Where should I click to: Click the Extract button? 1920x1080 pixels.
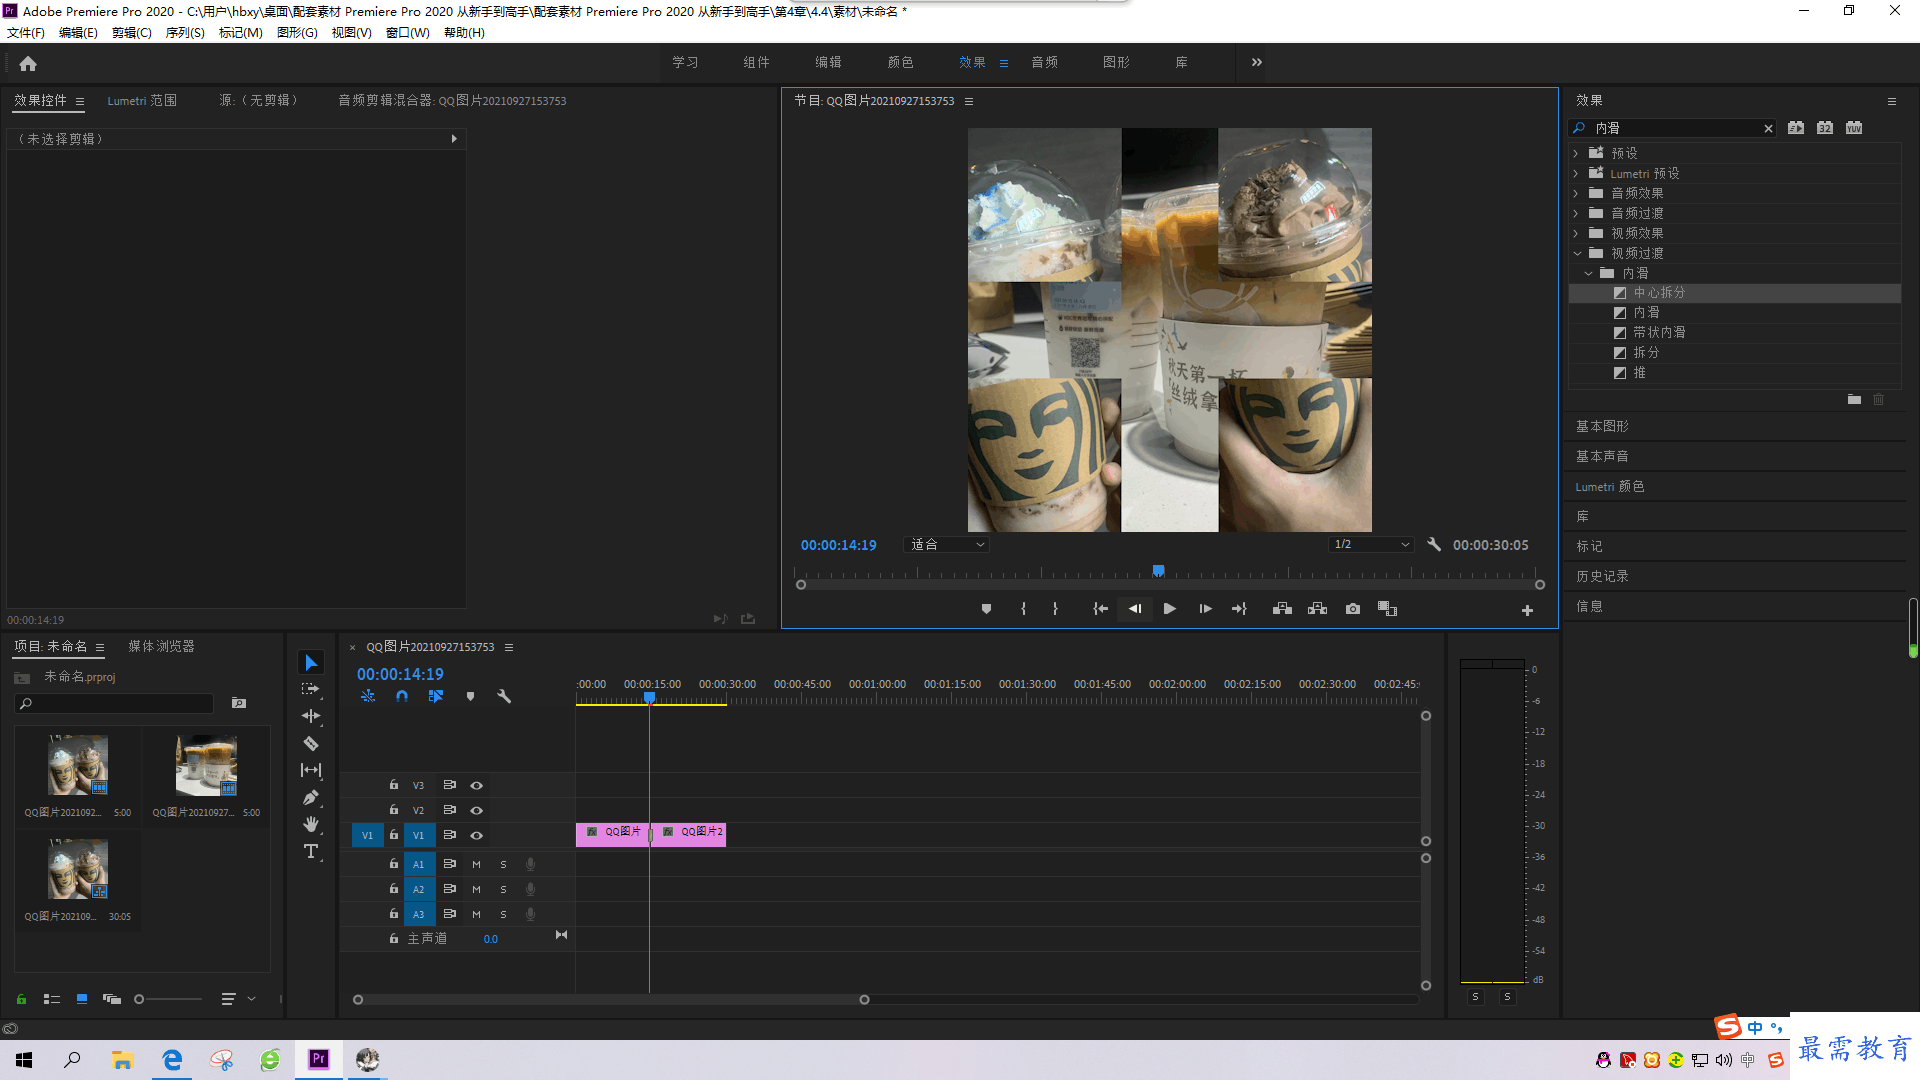point(1317,609)
